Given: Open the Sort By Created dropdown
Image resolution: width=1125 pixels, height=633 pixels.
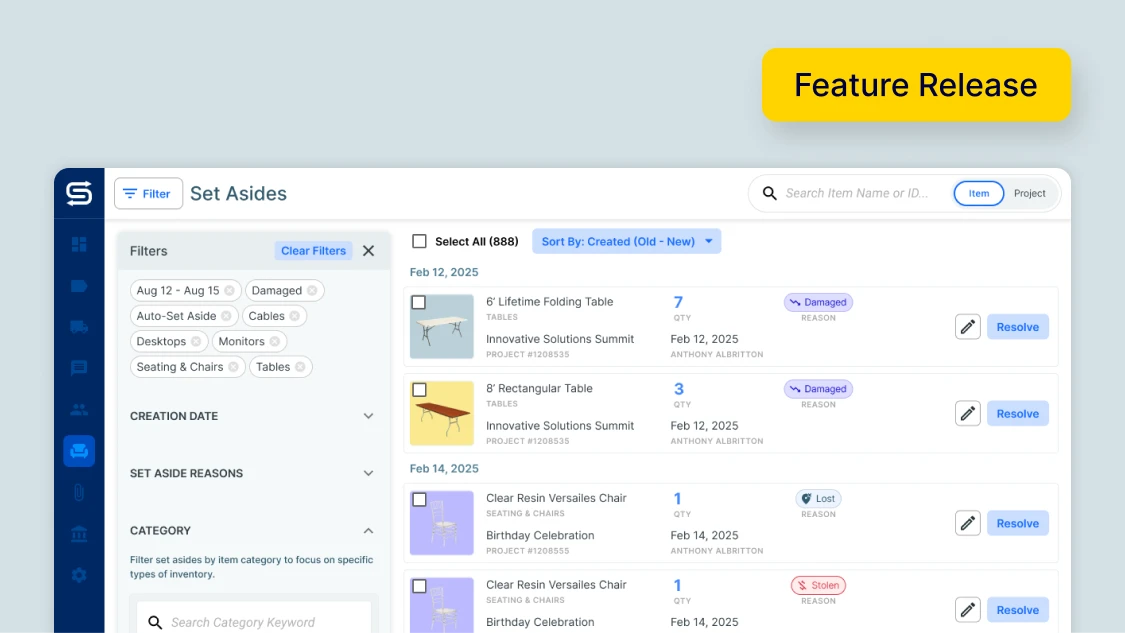Looking at the screenshot, I should [x=627, y=241].
